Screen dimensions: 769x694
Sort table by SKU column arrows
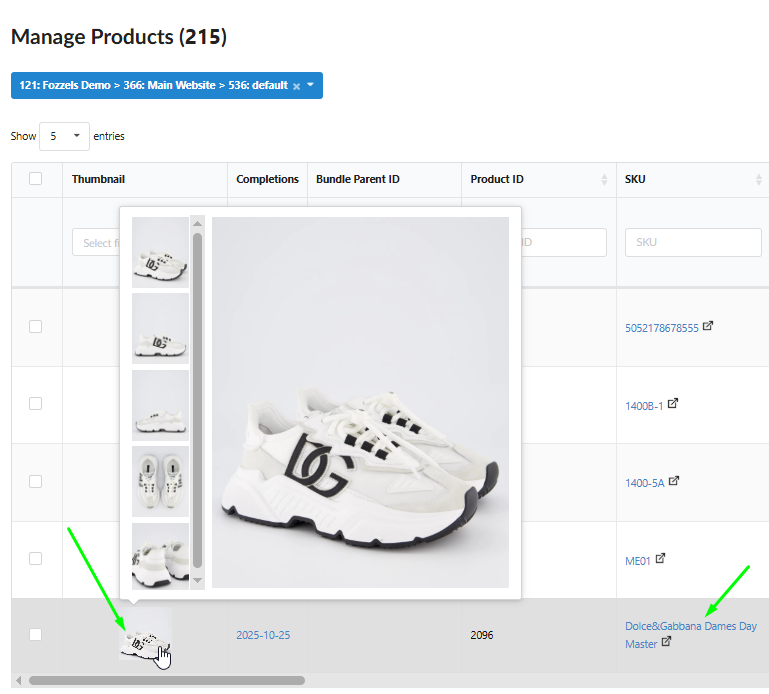coord(759,180)
